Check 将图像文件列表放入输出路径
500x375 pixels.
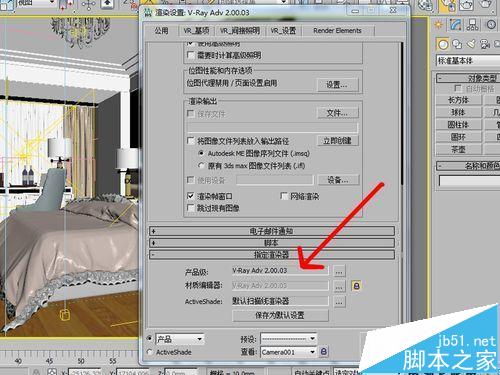click(191, 141)
